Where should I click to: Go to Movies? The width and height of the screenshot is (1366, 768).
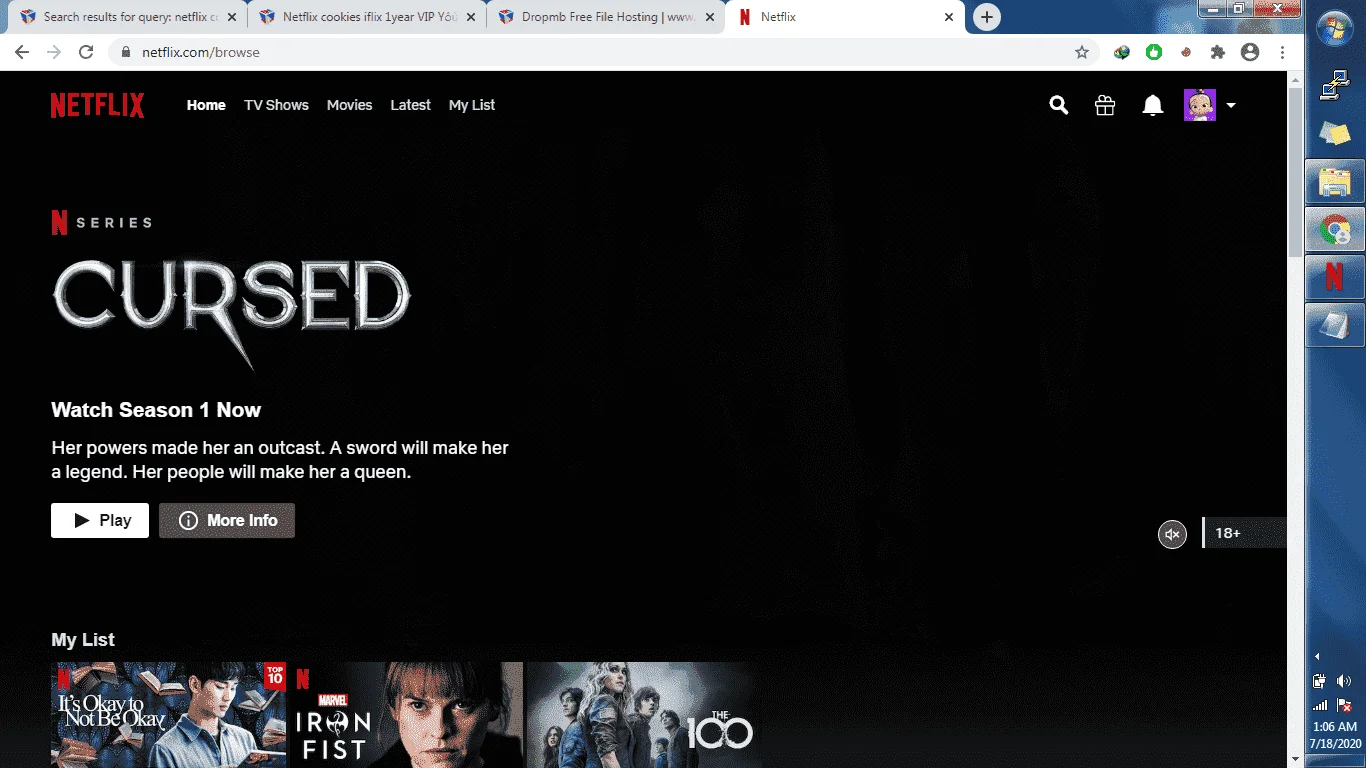click(x=349, y=105)
